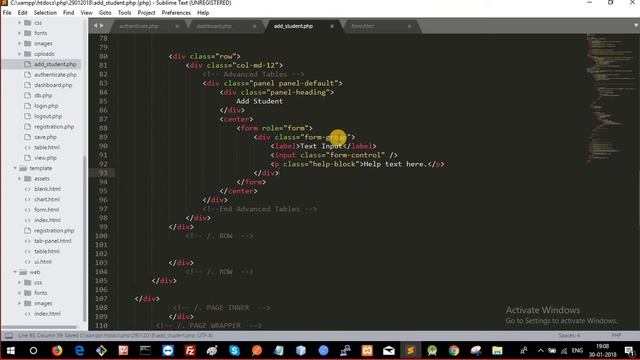Open chart.html in template folder
Image resolution: width=640 pixels, height=360 pixels.
point(47,199)
